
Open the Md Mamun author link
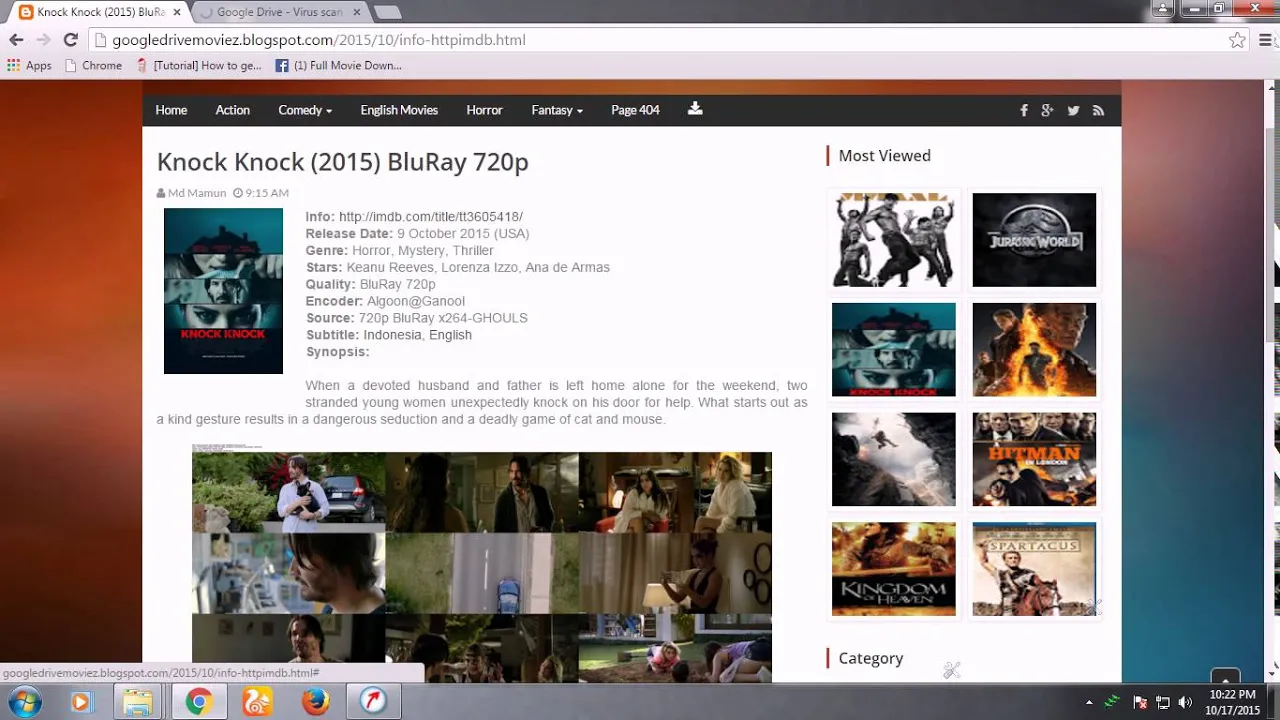(x=197, y=193)
